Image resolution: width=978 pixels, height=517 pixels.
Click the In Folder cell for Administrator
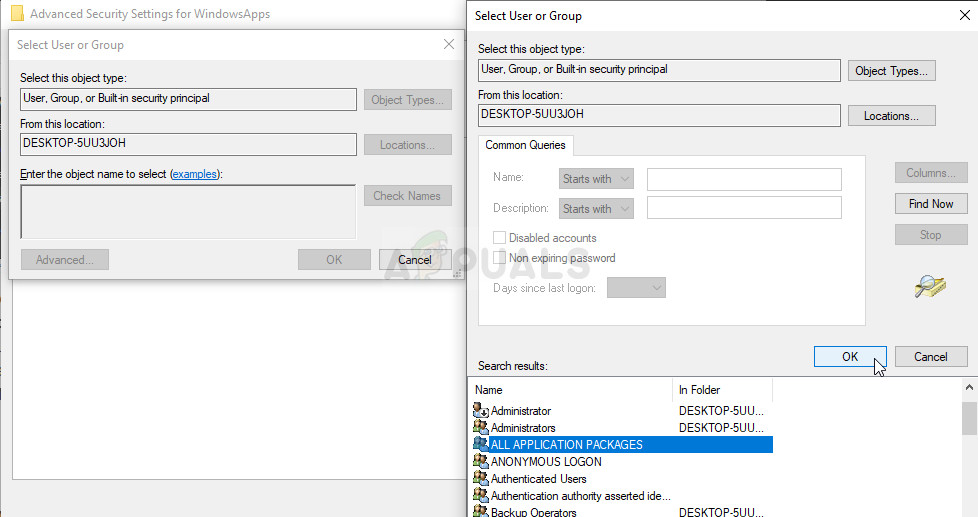click(x=721, y=411)
